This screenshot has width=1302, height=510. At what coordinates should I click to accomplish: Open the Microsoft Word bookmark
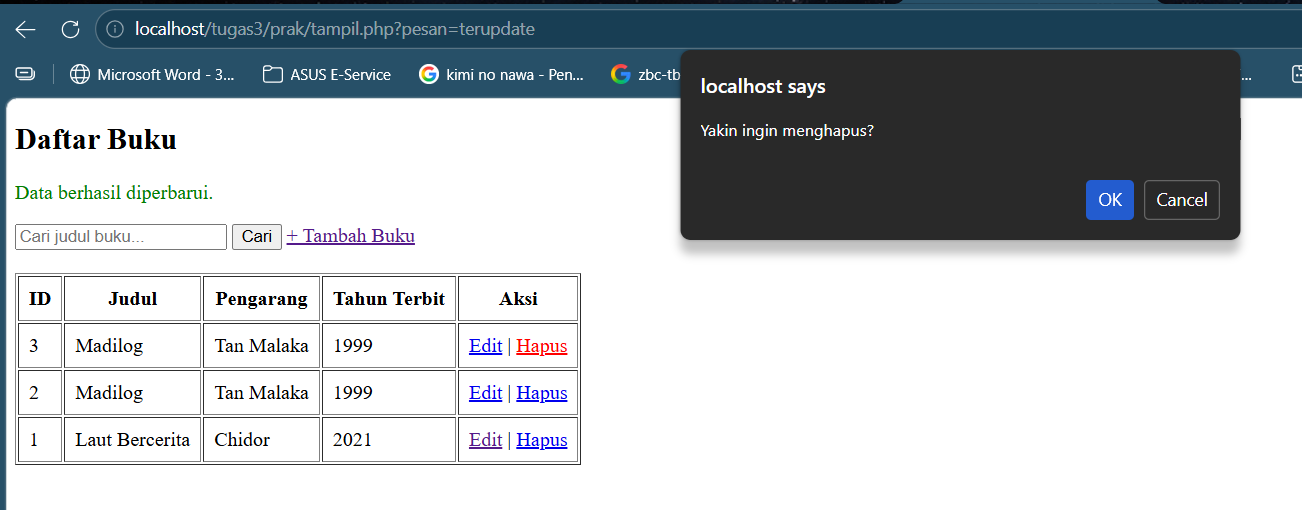152,74
